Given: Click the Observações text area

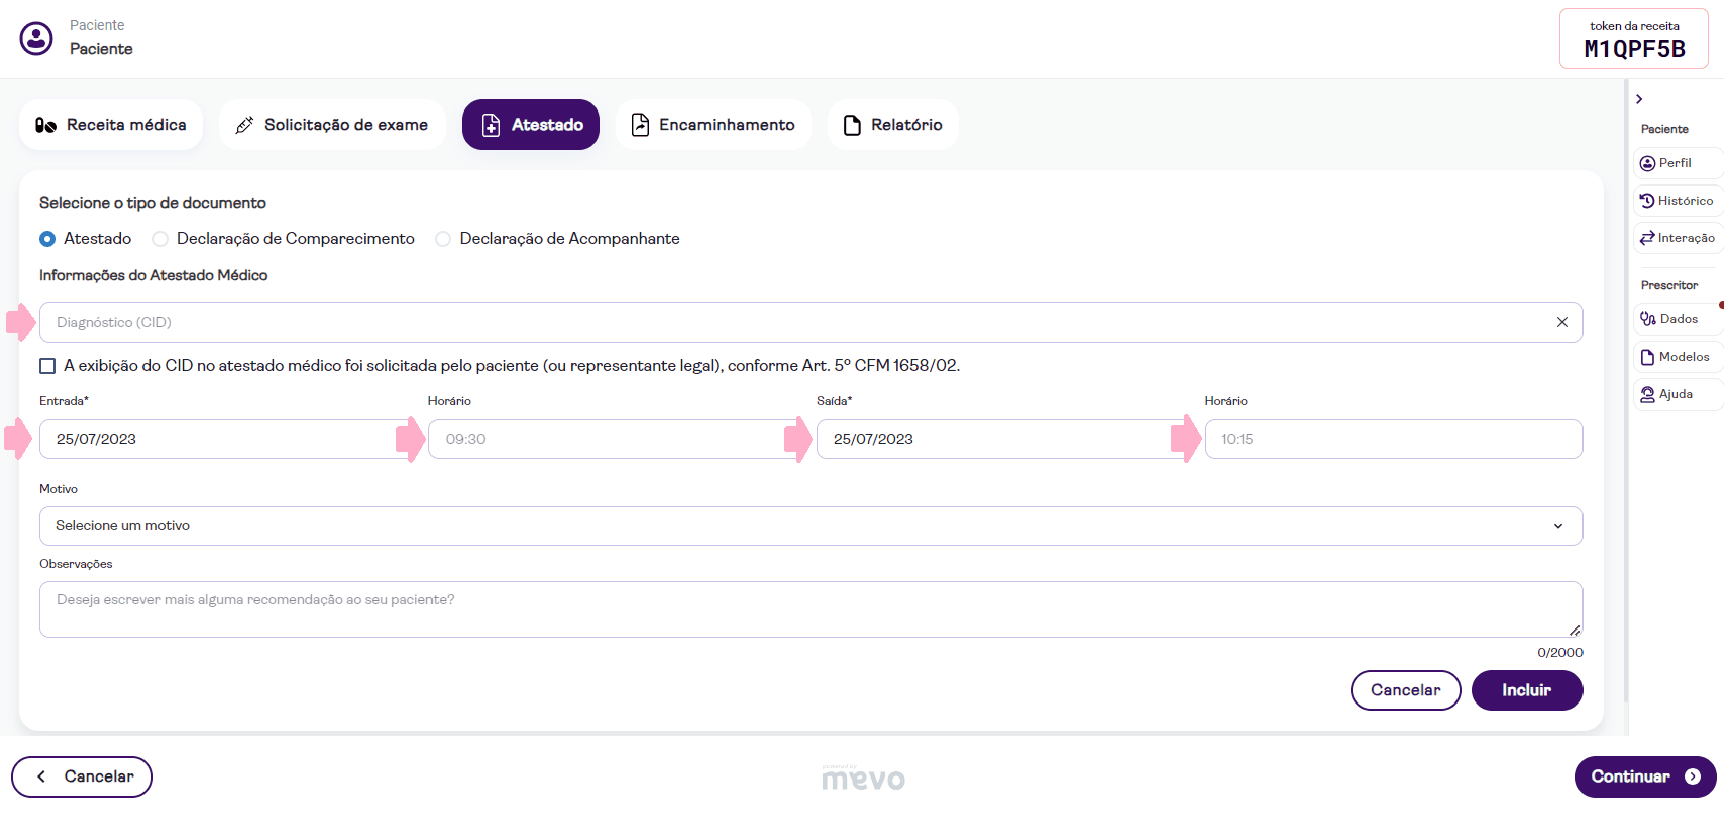Looking at the screenshot, I should click(x=810, y=609).
